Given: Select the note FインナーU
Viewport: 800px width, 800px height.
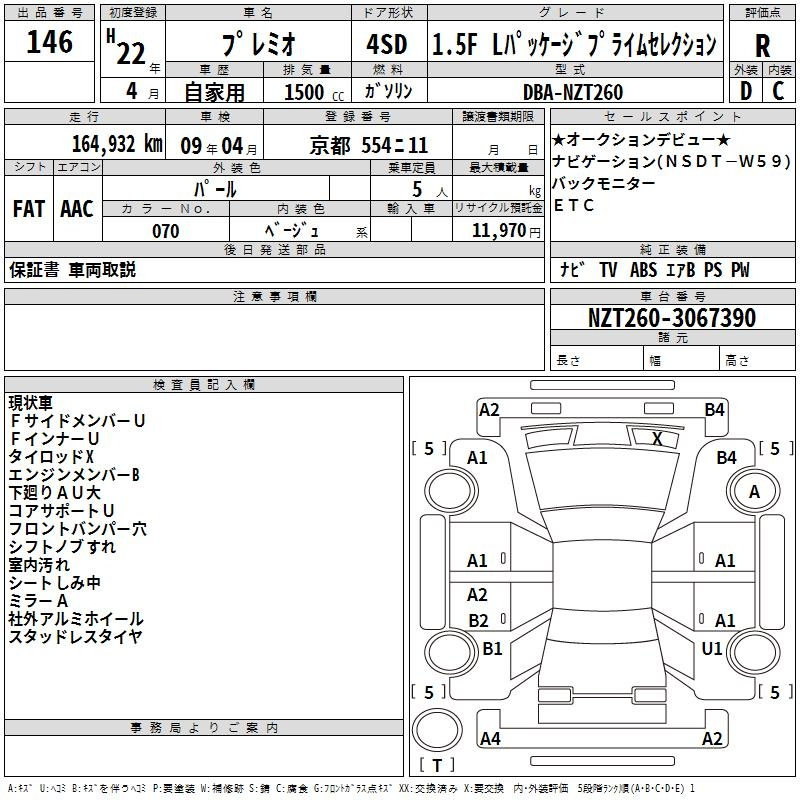Looking at the screenshot, I should tap(54, 439).
